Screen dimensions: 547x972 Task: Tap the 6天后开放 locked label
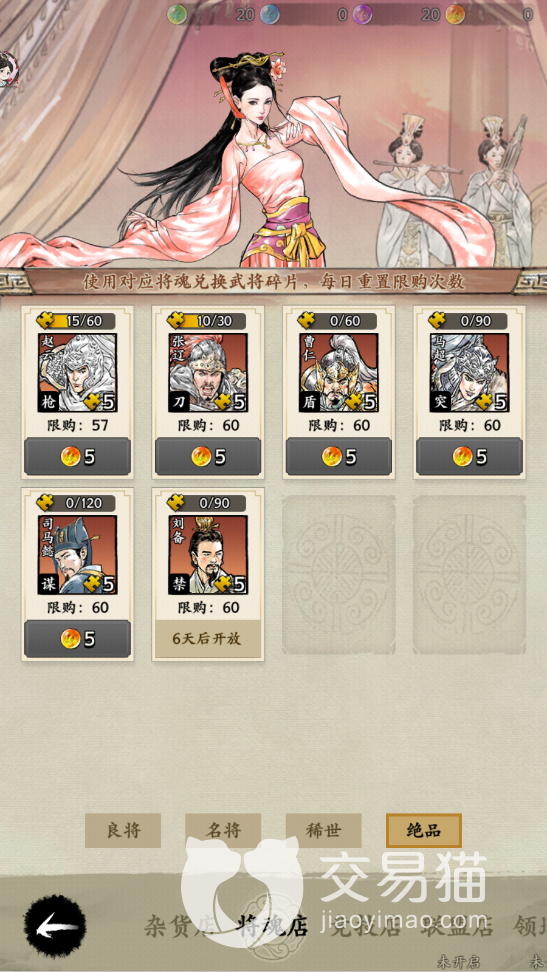(208, 638)
